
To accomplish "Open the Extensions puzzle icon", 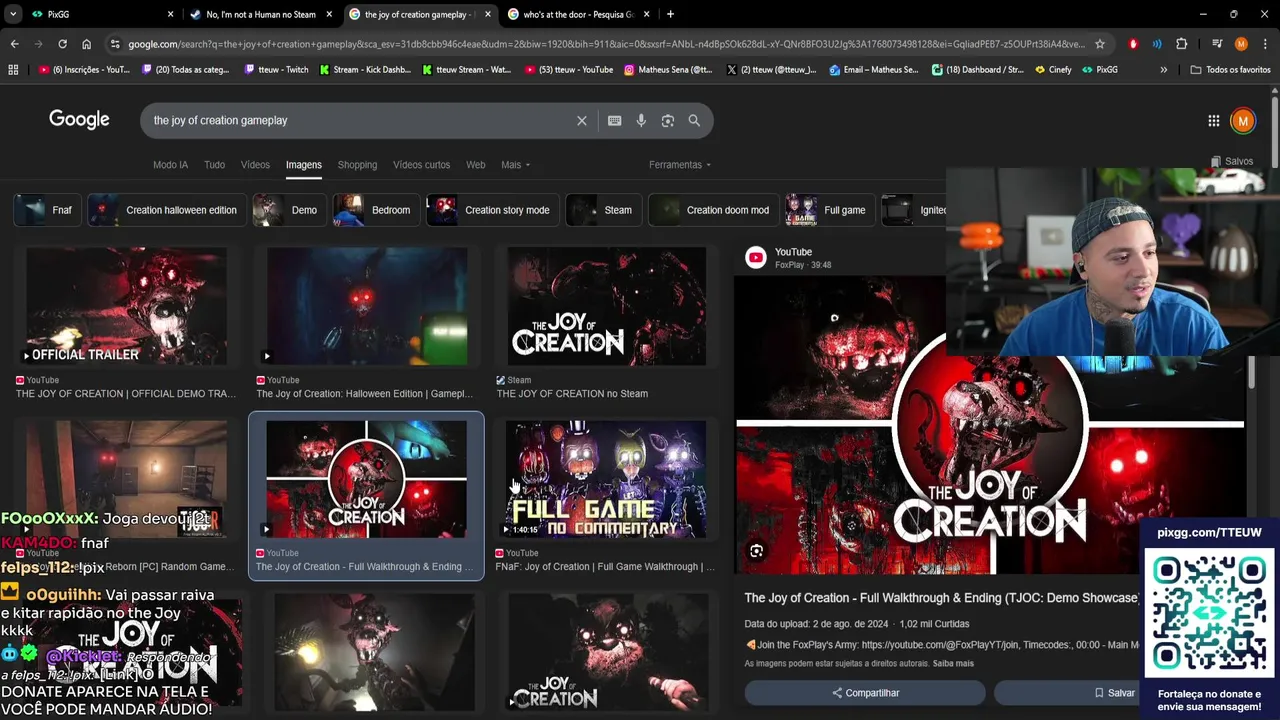I will tap(1182, 44).
